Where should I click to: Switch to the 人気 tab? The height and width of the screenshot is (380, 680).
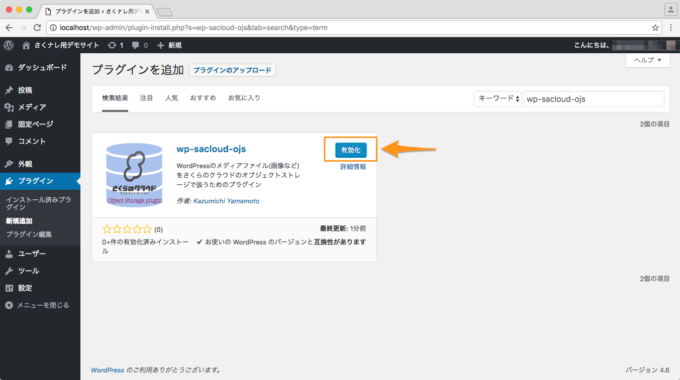click(171, 98)
